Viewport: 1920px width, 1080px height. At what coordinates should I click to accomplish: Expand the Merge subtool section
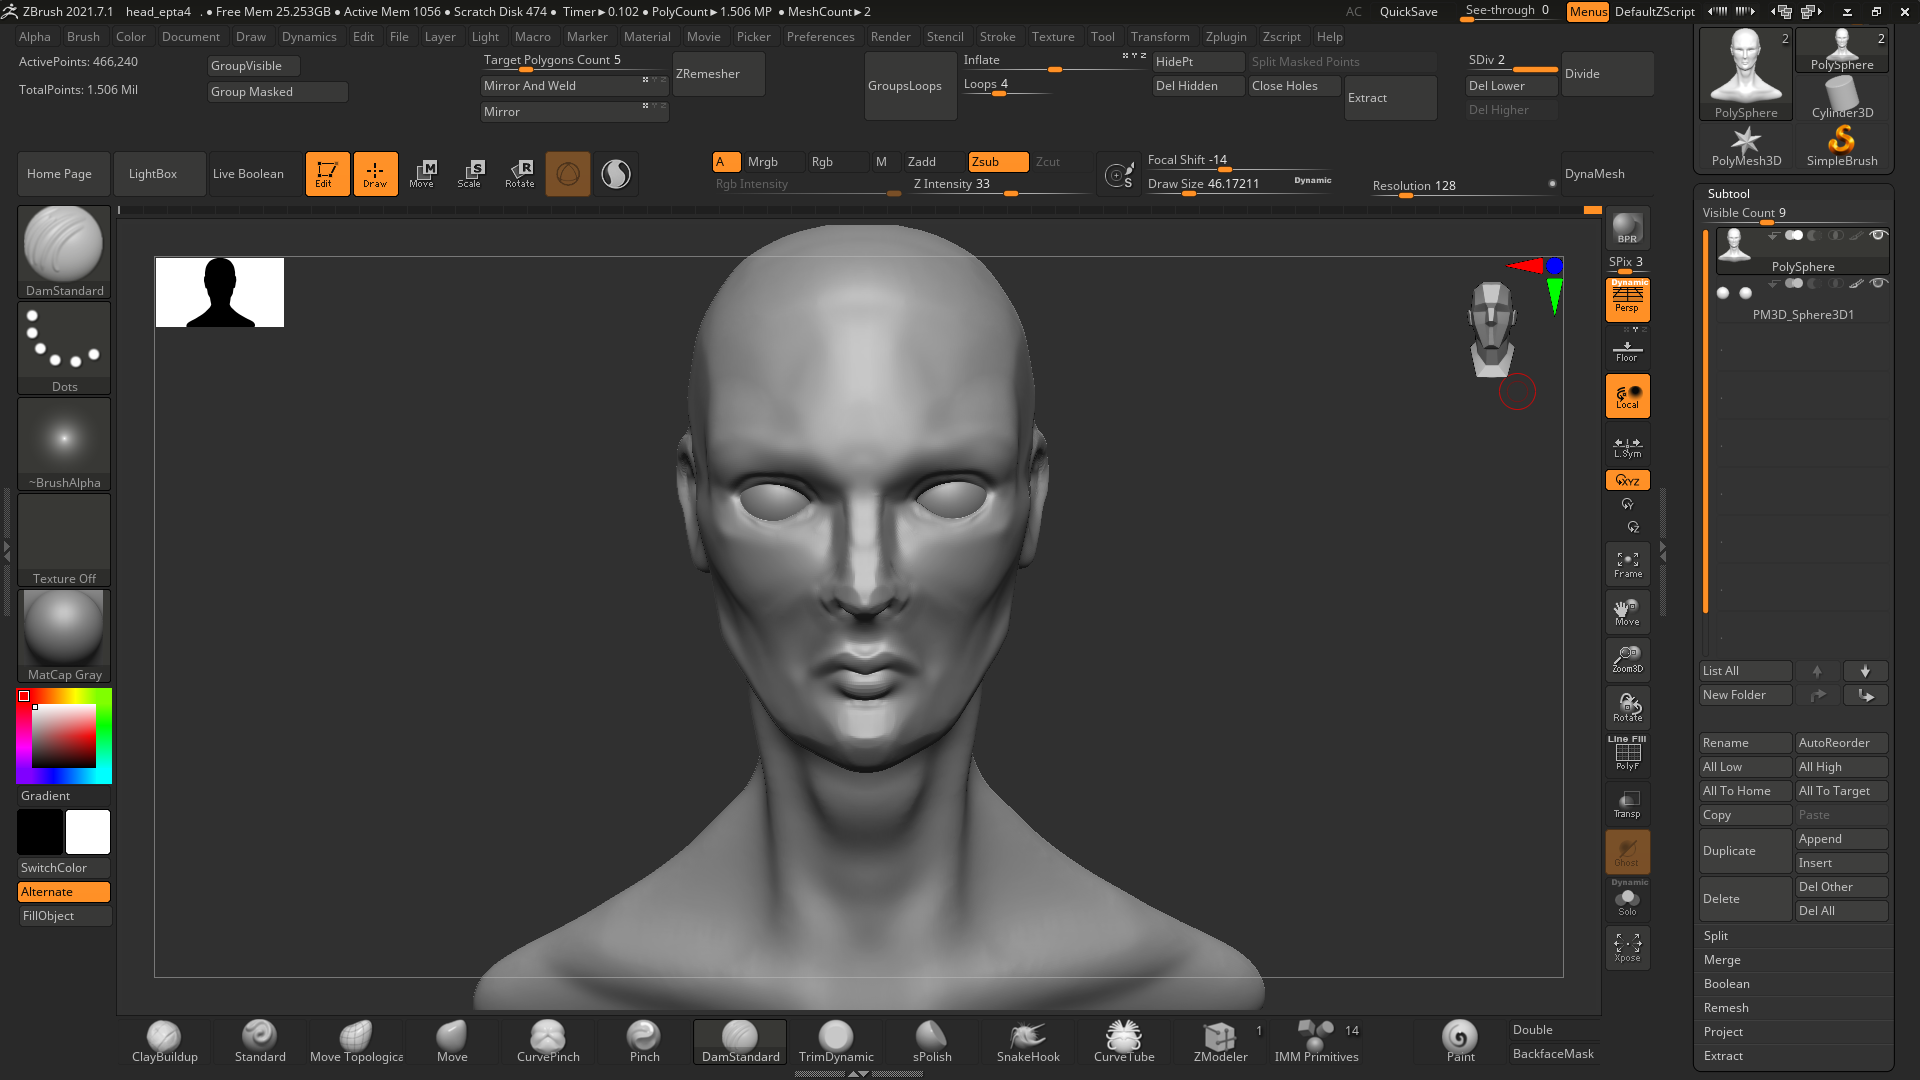(1722, 960)
